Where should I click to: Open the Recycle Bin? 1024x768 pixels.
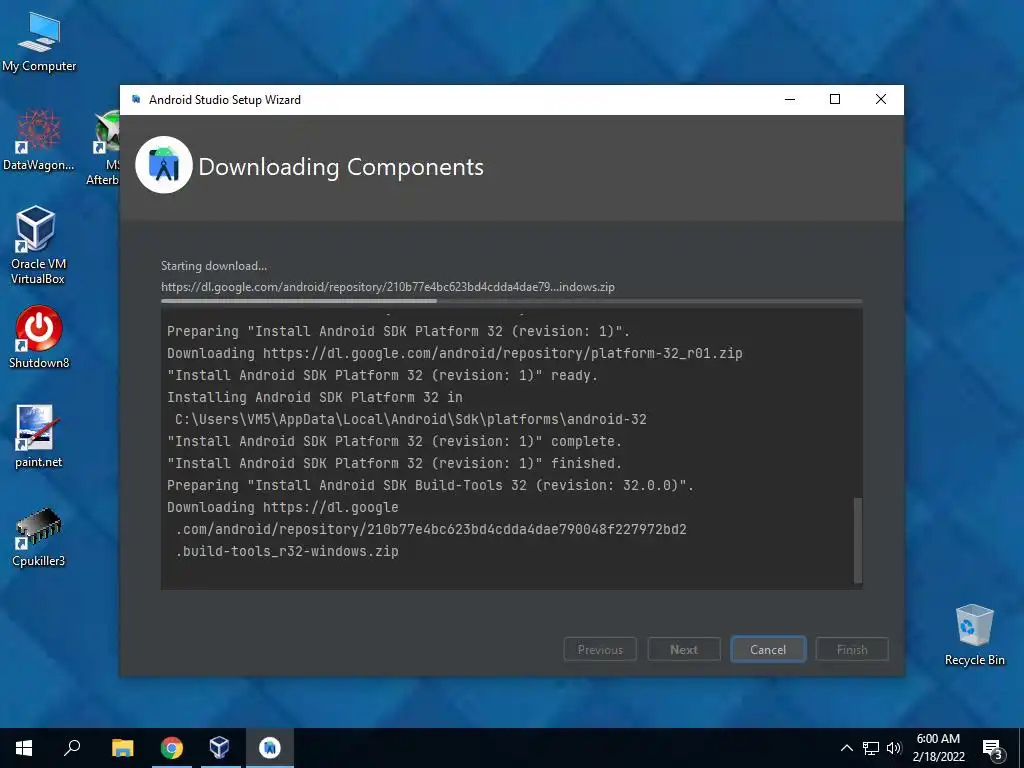(x=974, y=635)
